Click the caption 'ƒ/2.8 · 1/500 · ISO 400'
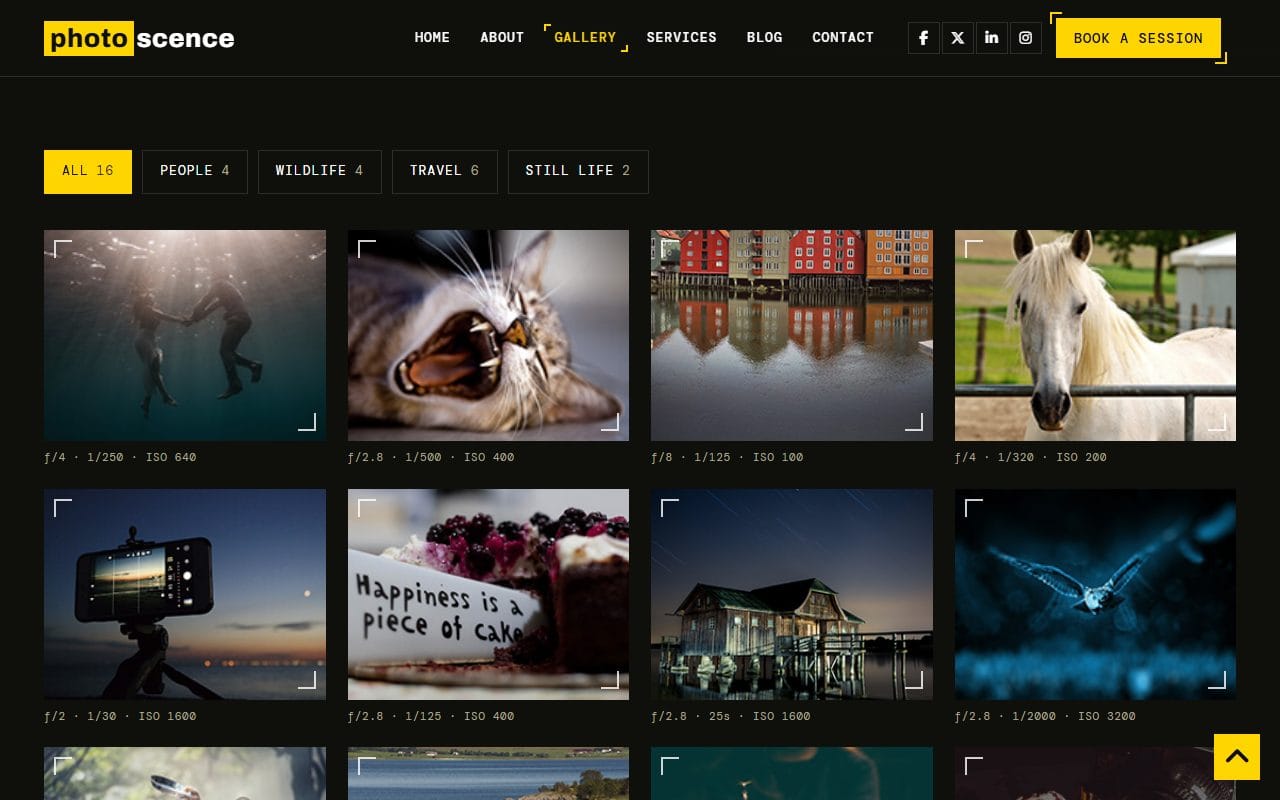 [431, 457]
